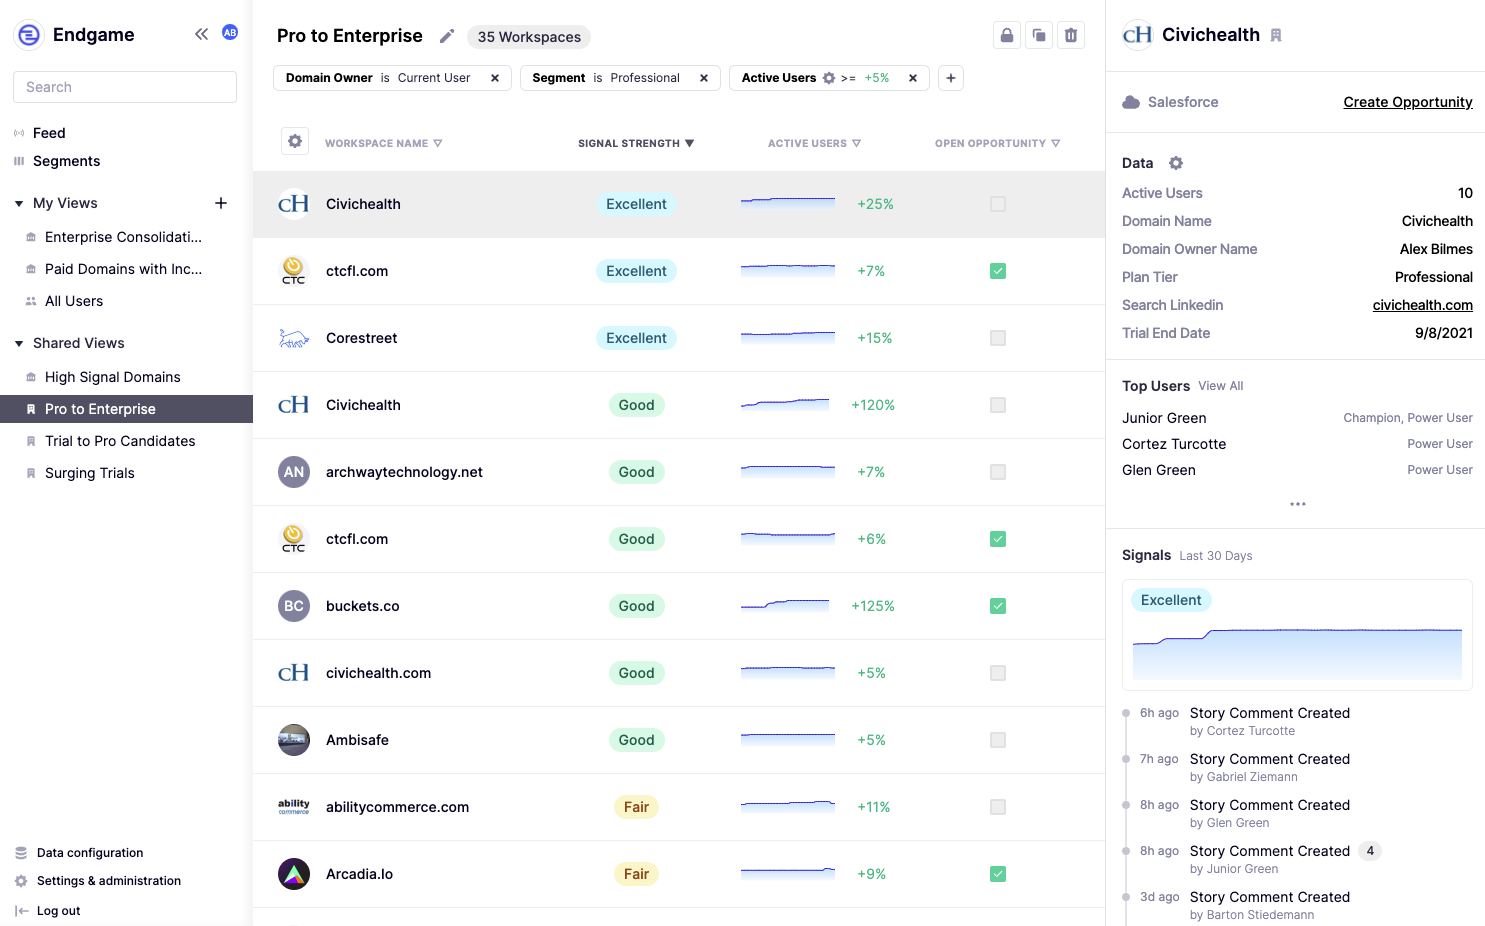This screenshot has width=1485, height=926.
Task: Check open opportunity for Ambisafe
Action: point(998,740)
